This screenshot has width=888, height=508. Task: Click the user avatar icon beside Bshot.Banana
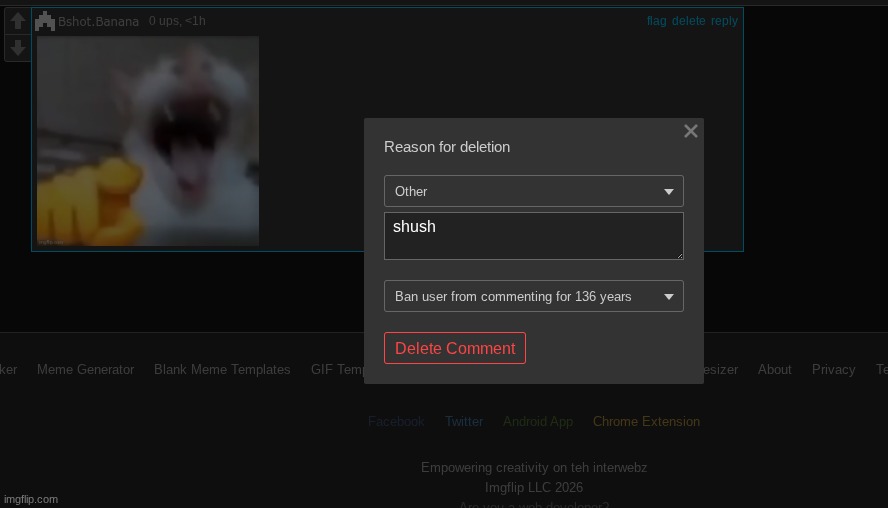[45, 21]
